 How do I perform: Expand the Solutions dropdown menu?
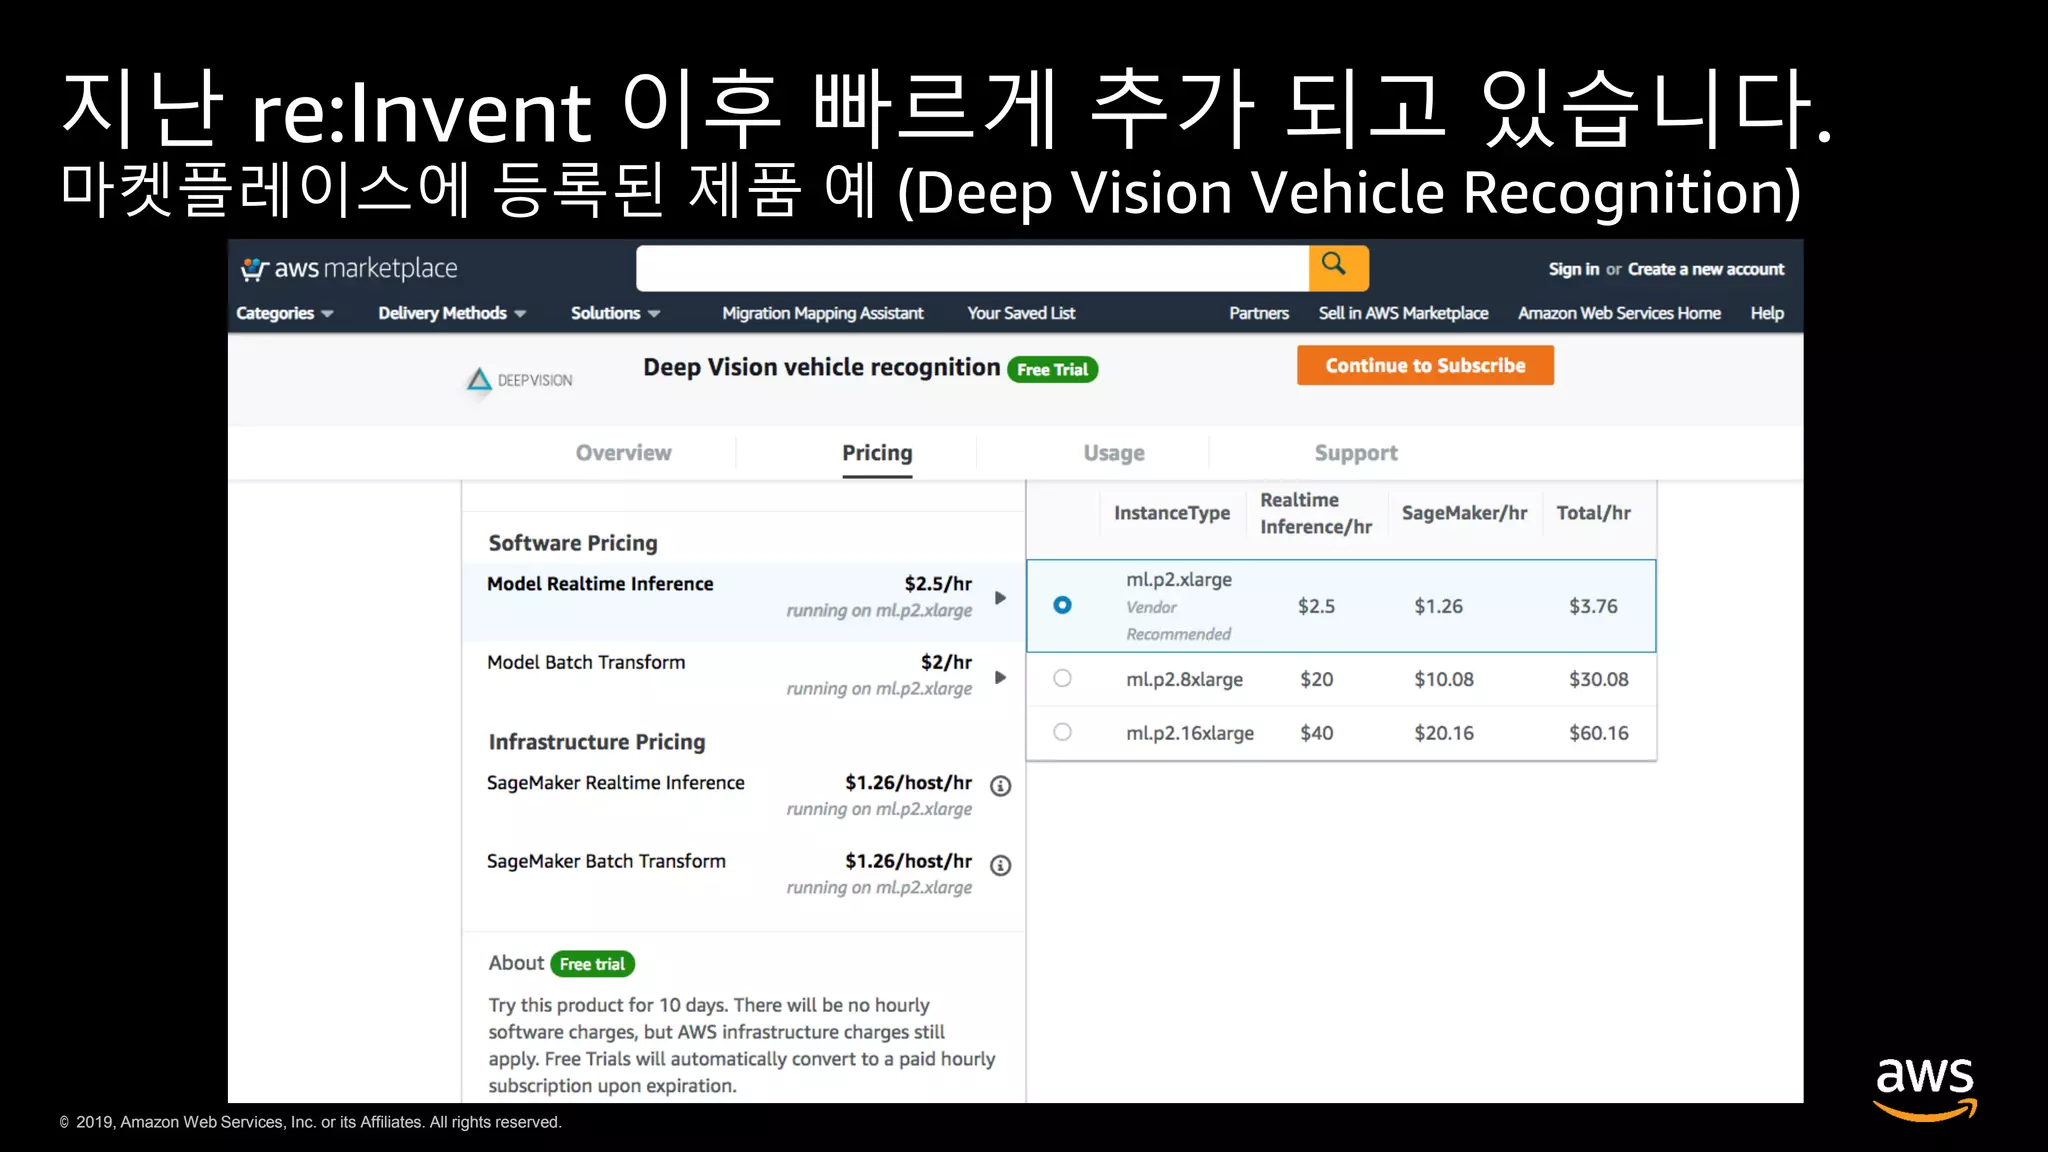(x=614, y=313)
